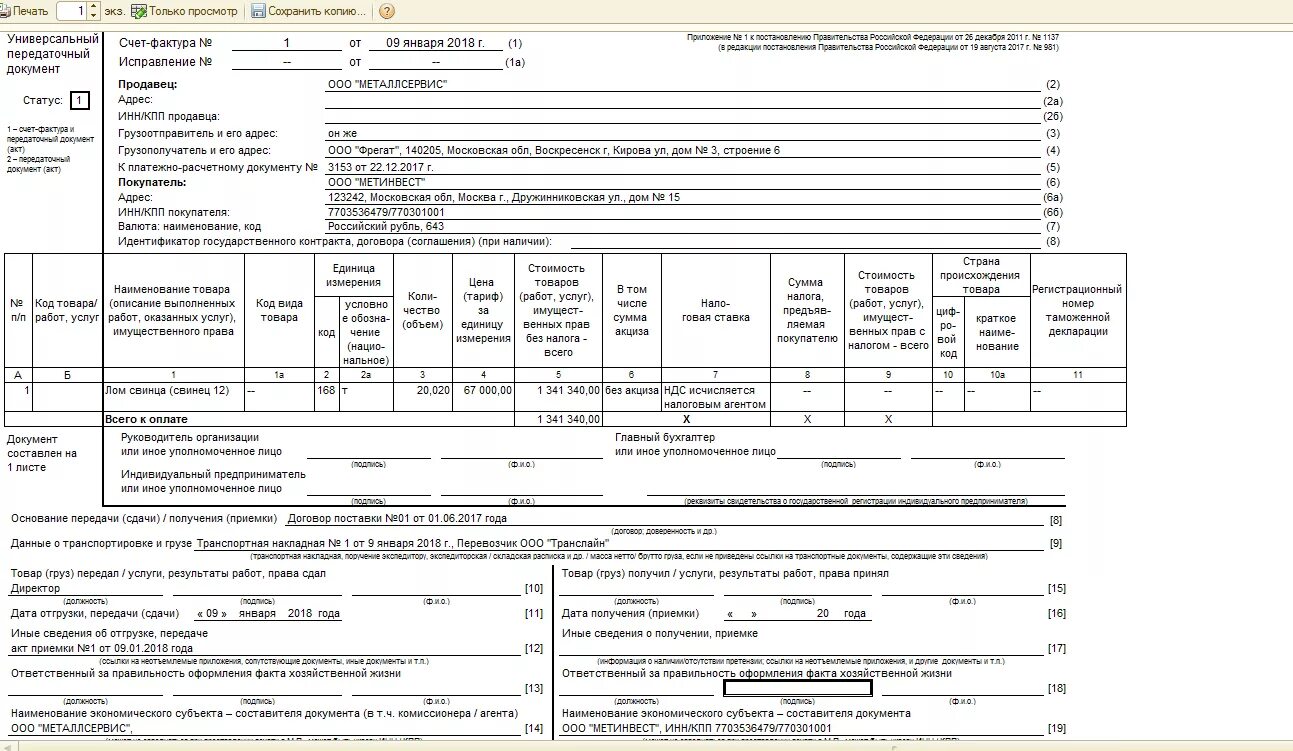Screen dimensions: 1293x751
Task: Click the selected empty signature cell in field 18
Action: tap(797, 687)
